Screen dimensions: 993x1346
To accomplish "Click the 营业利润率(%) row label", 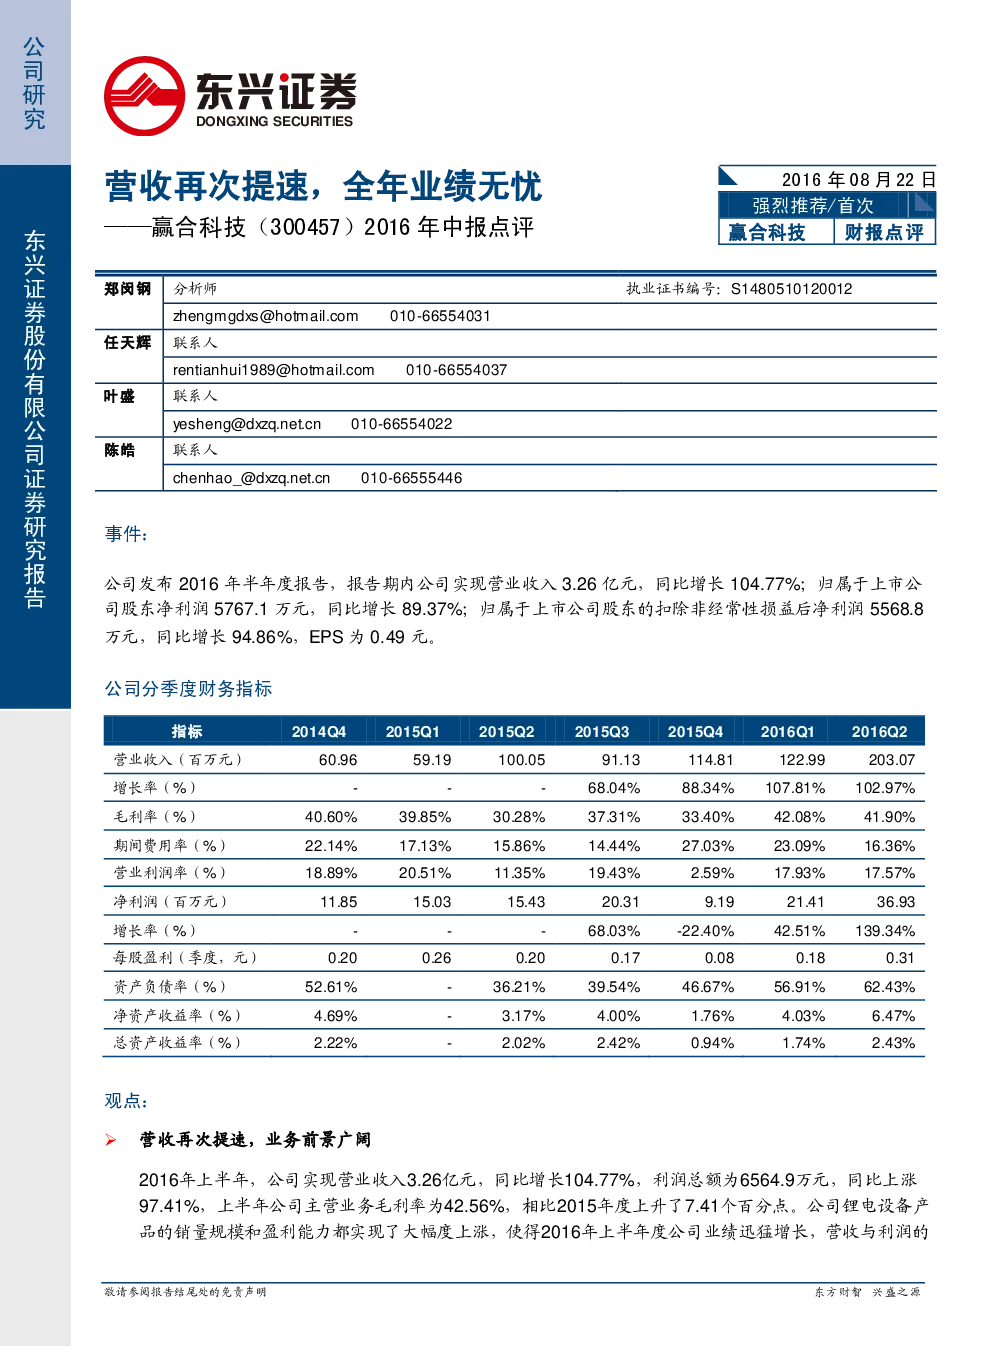I will [x=170, y=873].
